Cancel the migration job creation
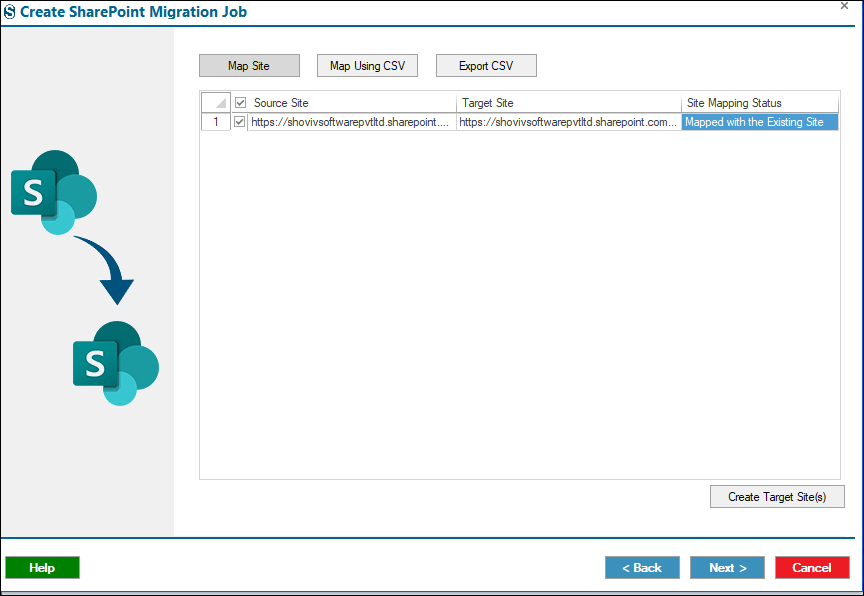The width and height of the screenshot is (864, 596). pyautogui.click(x=812, y=567)
